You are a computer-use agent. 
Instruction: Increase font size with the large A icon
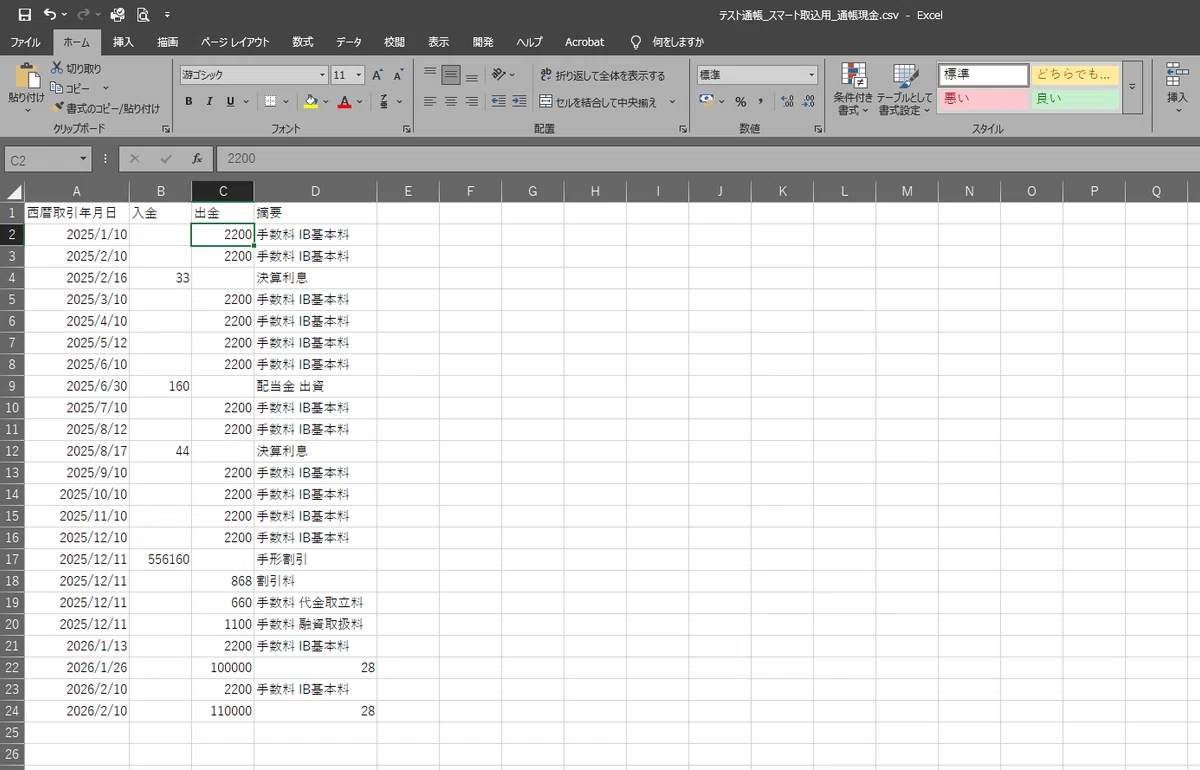[377, 75]
